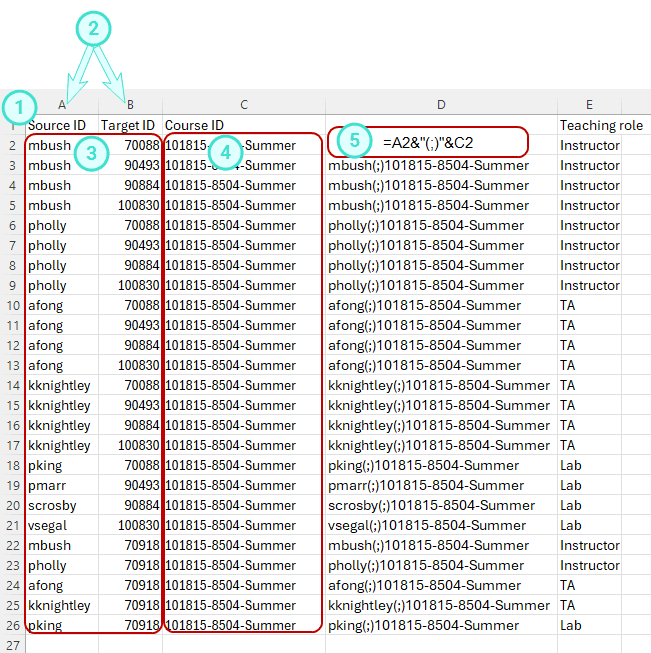Viewport: 651px width, 653px height.
Task: Select Target ID 100830 in row 5
Action: (130, 205)
